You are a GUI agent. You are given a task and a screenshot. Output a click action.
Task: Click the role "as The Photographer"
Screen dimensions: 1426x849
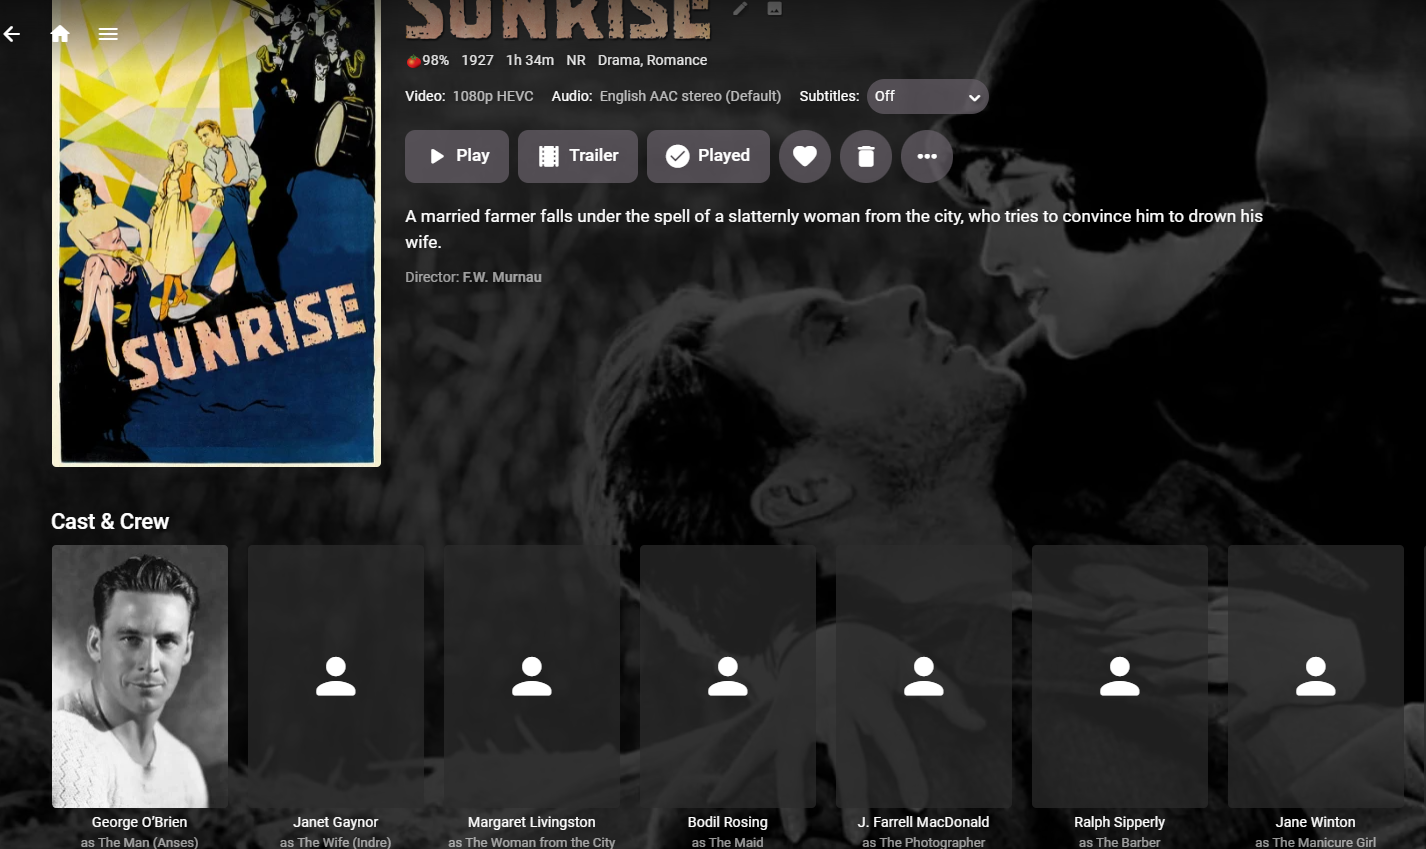point(924,842)
